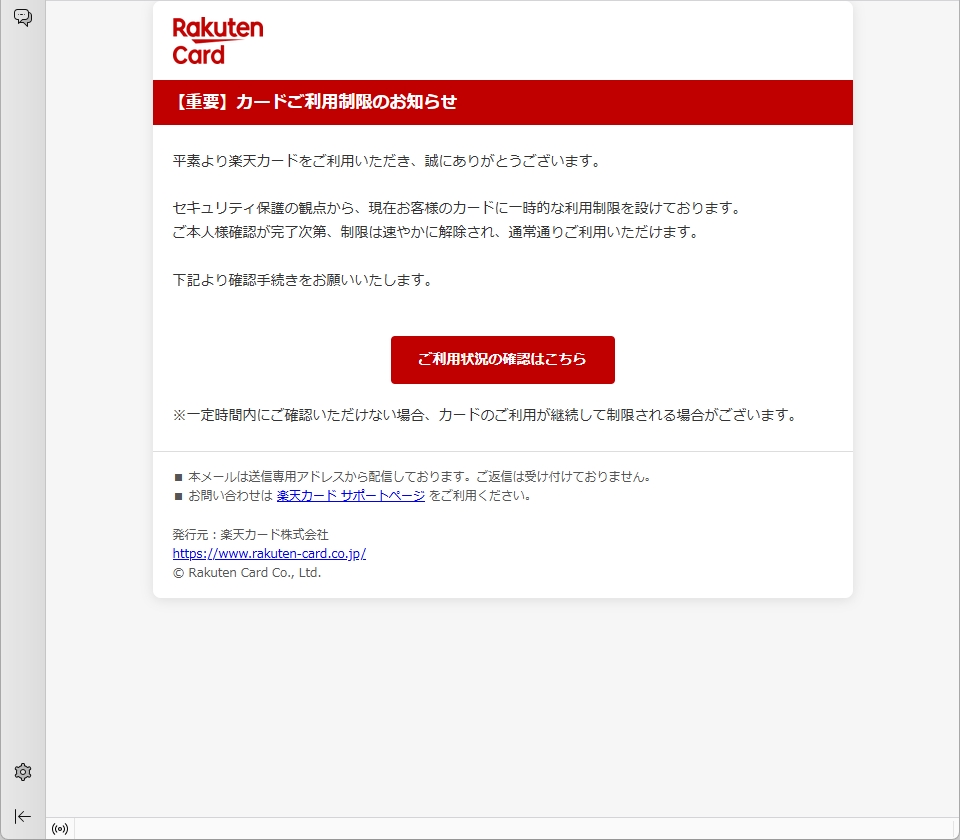
Task: Open the chat conversations icon in sidebar
Action: (23, 17)
